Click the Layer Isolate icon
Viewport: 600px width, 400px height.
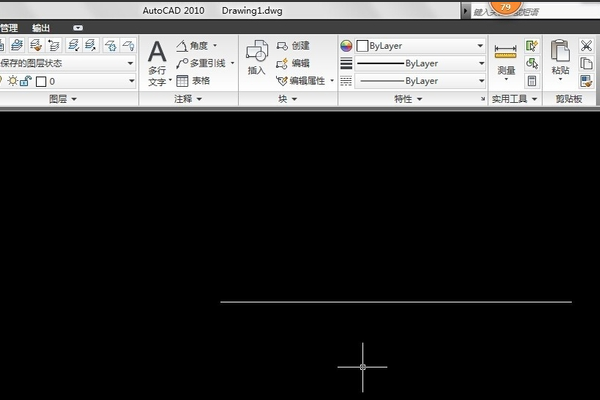click(x=73, y=46)
